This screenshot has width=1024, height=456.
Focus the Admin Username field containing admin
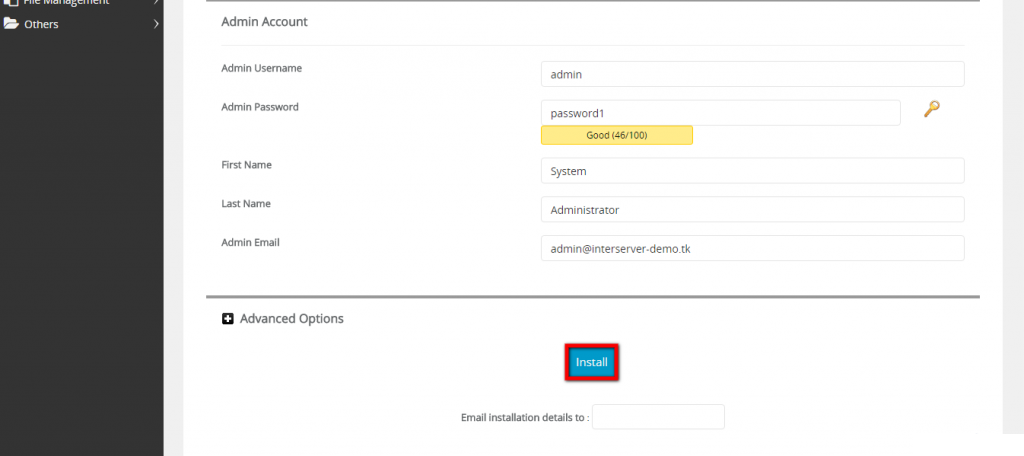click(x=752, y=74)
